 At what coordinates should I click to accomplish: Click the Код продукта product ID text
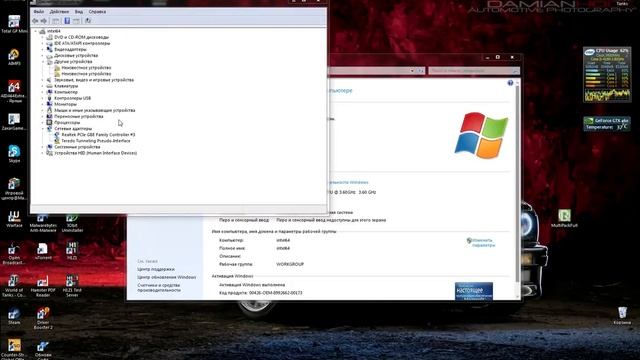click(261, 293)
